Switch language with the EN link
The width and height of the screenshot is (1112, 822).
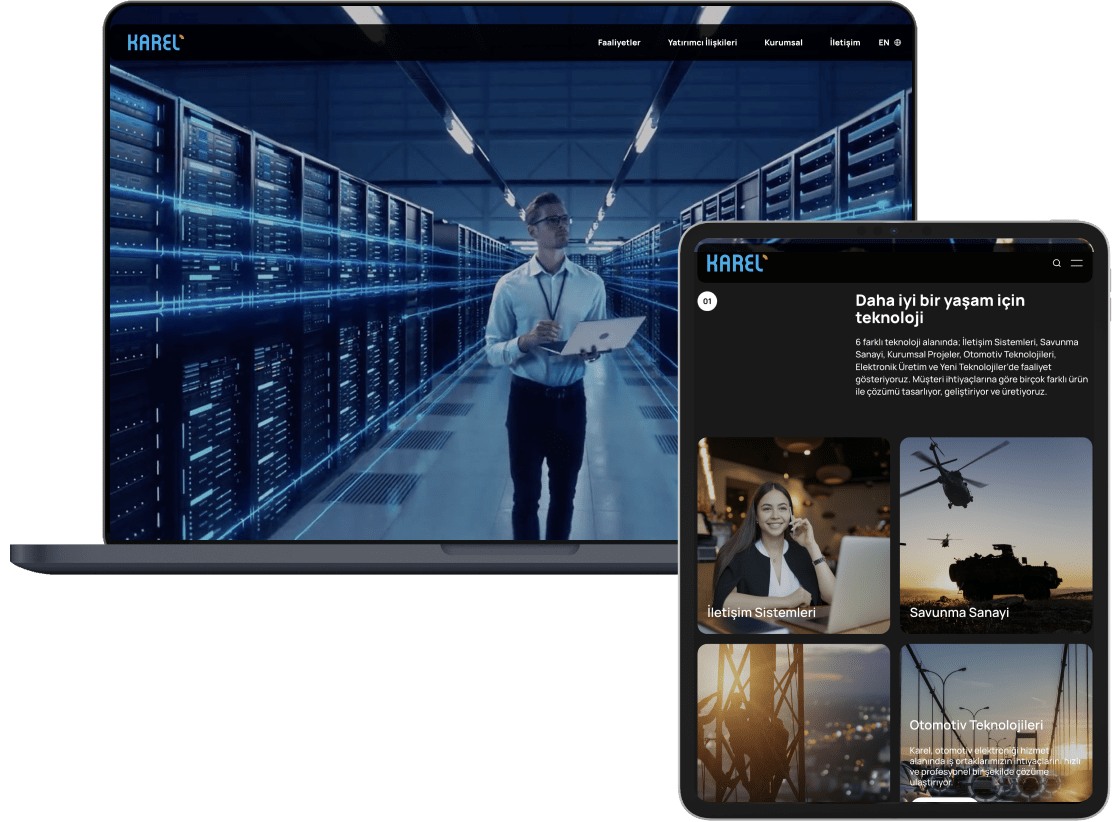tap(883, 43)
